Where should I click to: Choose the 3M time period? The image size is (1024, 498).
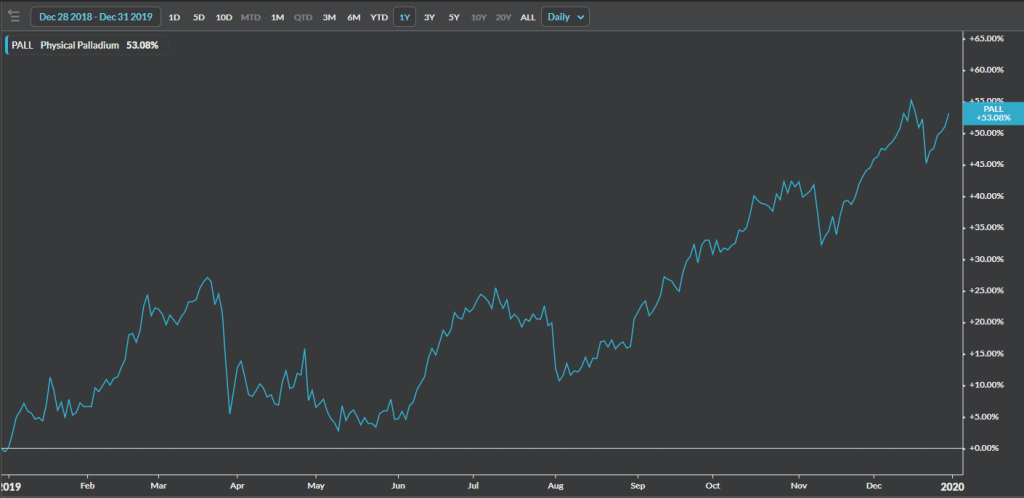[x=328, y=17]
